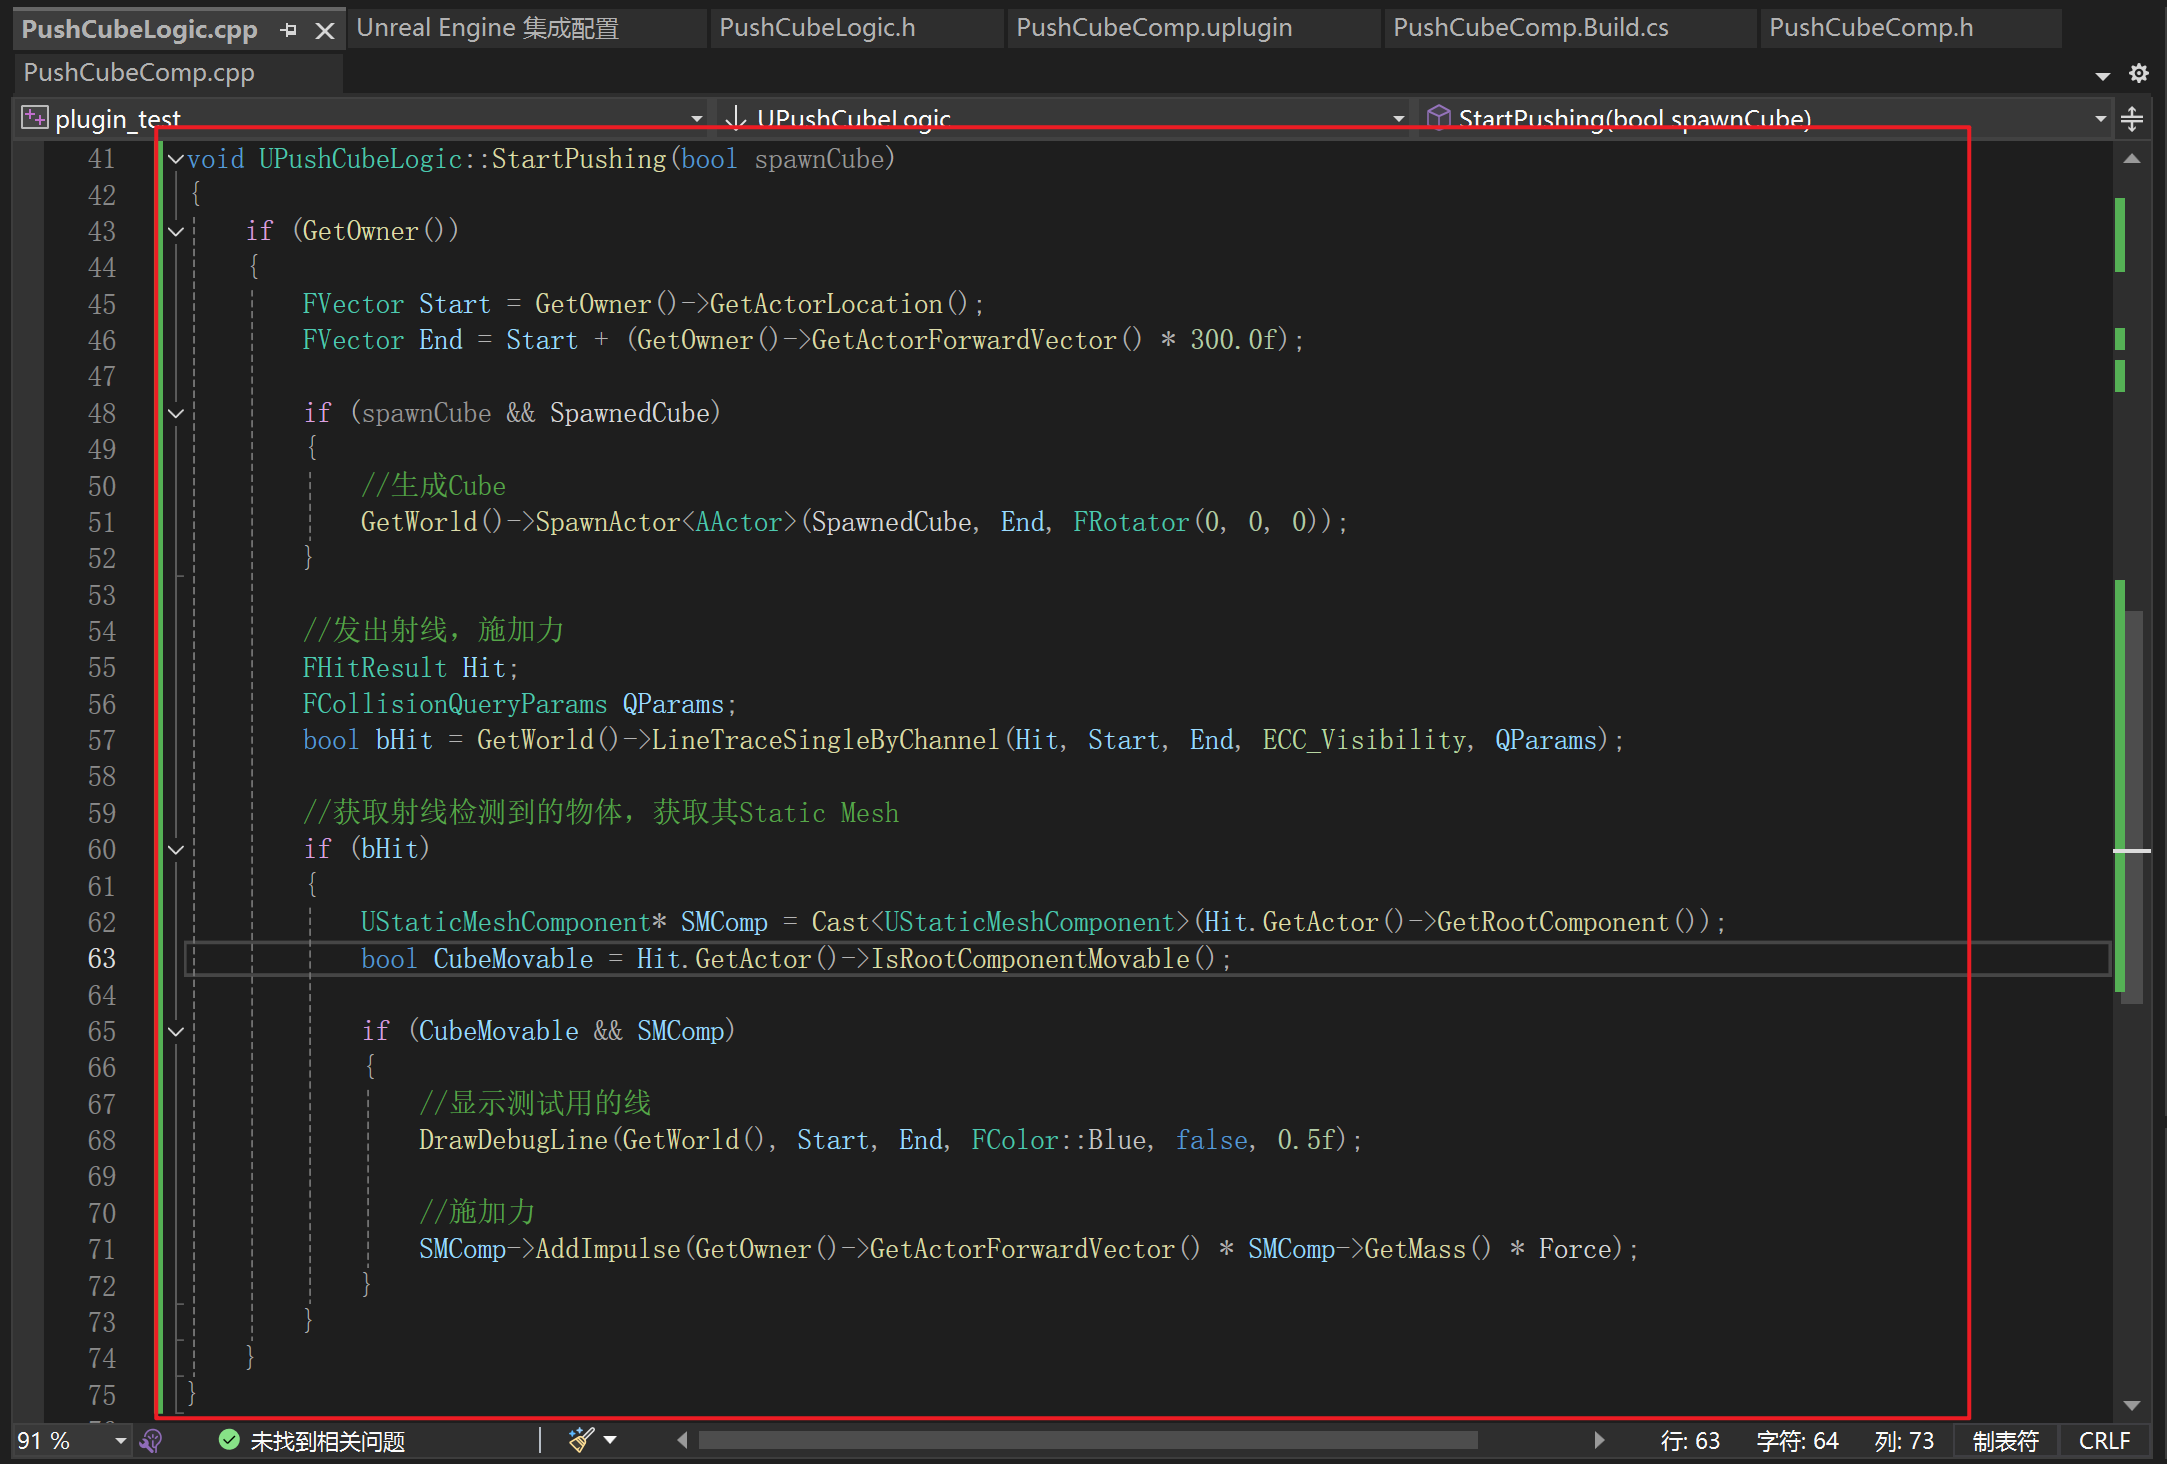Collapse the if (bHit) block

pyautogui.click(x=176, y=850)
